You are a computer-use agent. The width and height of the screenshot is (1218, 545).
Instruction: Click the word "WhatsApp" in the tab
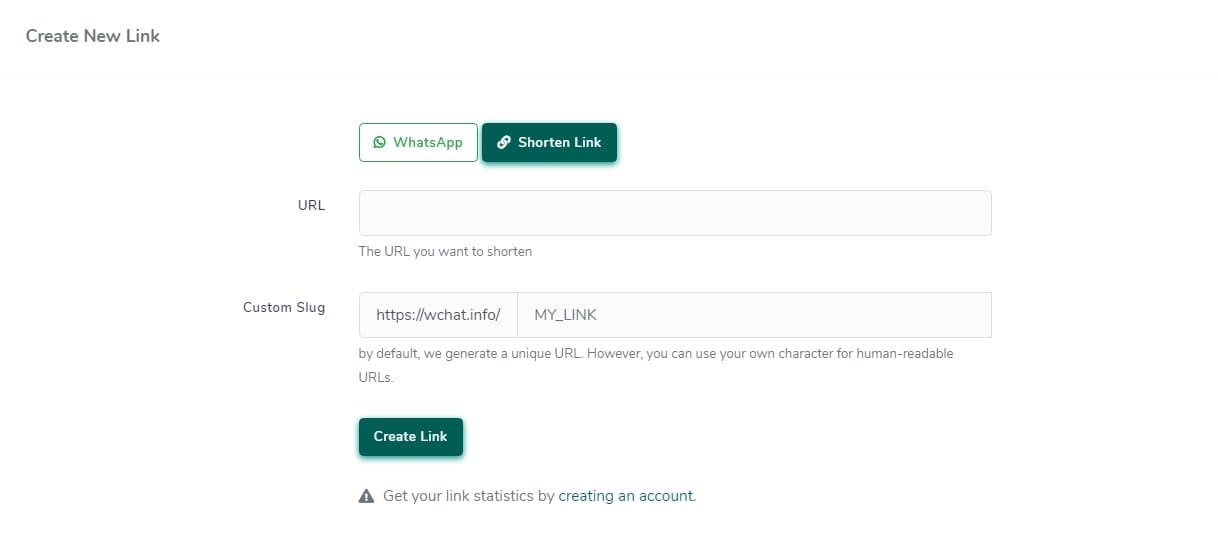point(428,142)
